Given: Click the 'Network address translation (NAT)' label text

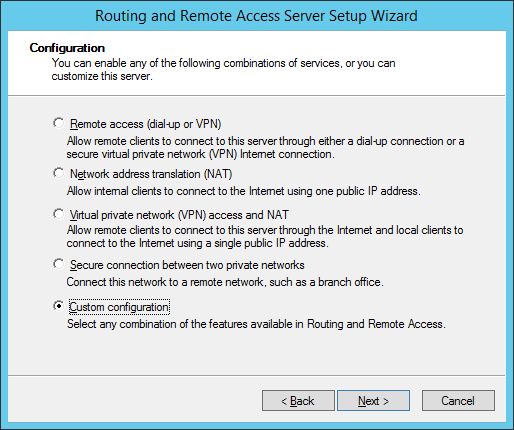Looking at the screenshot, I should click(x=151, y=174).
